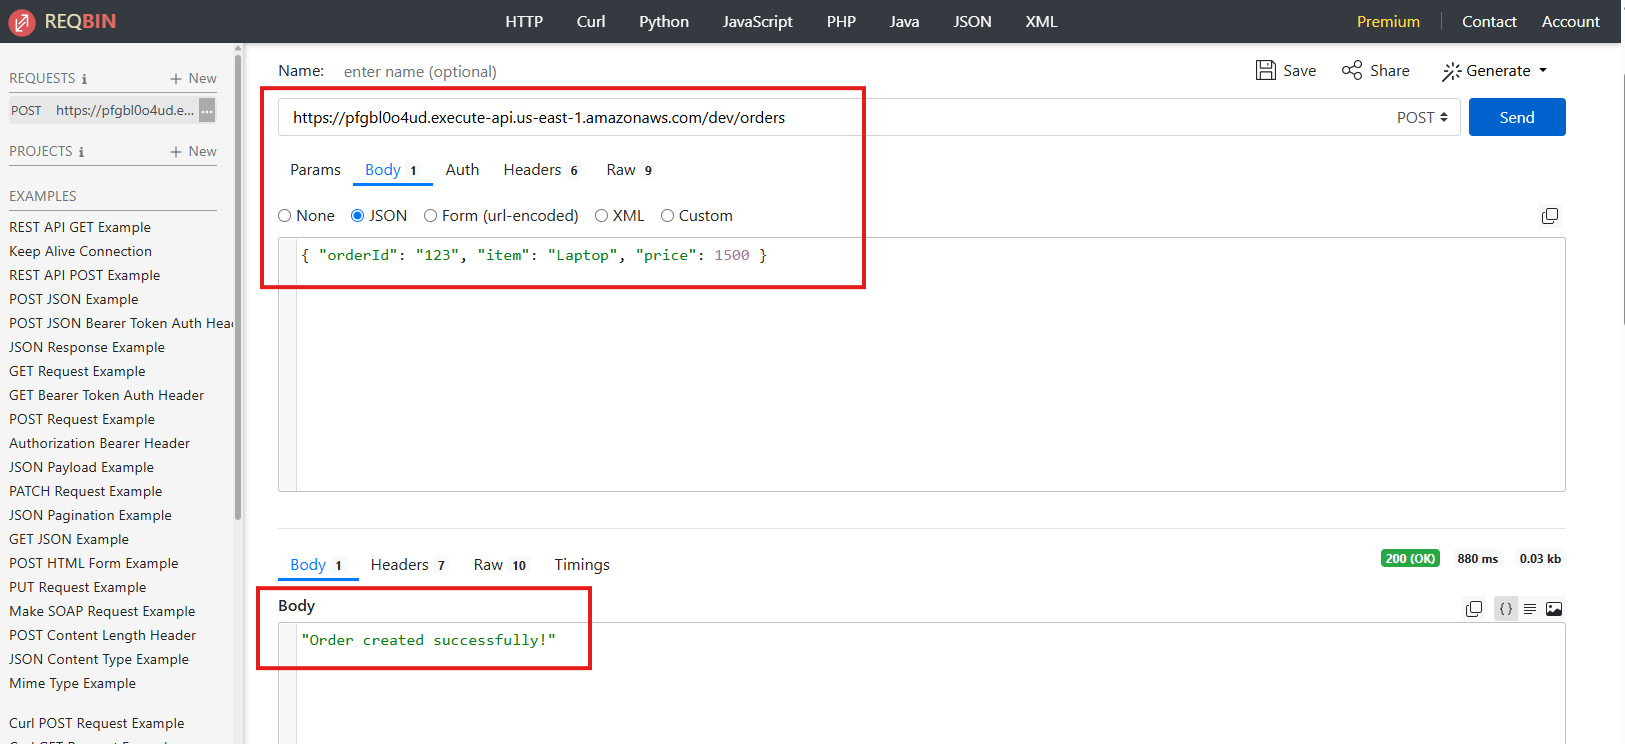Viewport: 1625px width, 744px height.
Task: Click the Generate sparkle icon
Action: 1452,71
